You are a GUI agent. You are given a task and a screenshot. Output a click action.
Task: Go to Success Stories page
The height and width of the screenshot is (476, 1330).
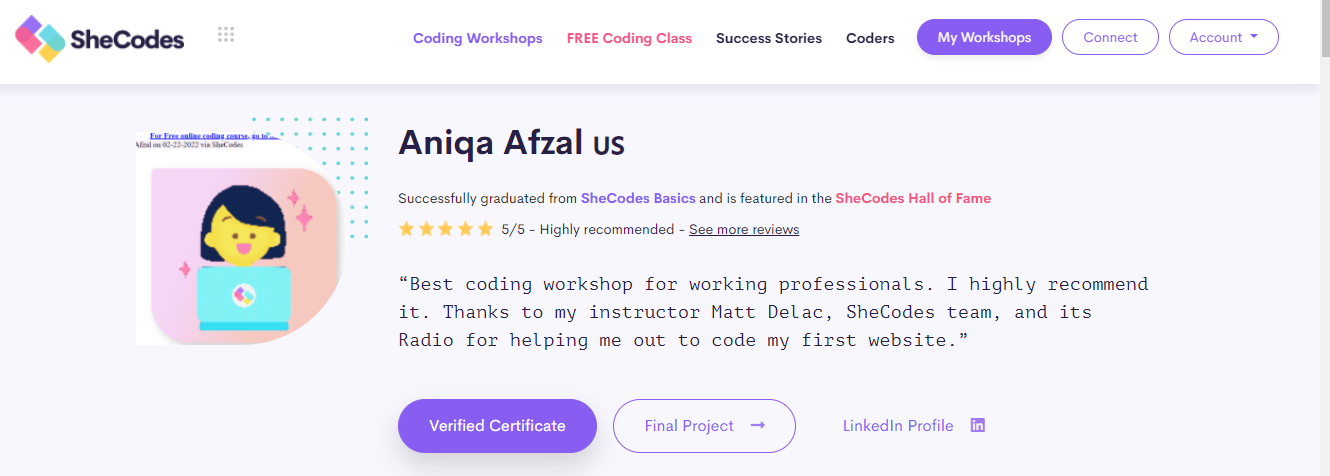coord(769,38)
